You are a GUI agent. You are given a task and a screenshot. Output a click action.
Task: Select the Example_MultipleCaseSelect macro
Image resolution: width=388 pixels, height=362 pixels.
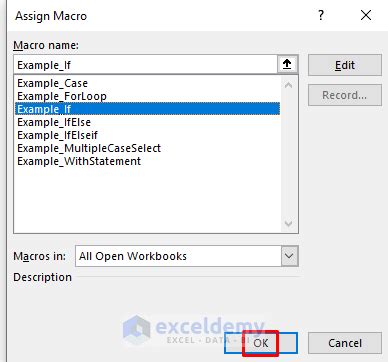147,148
